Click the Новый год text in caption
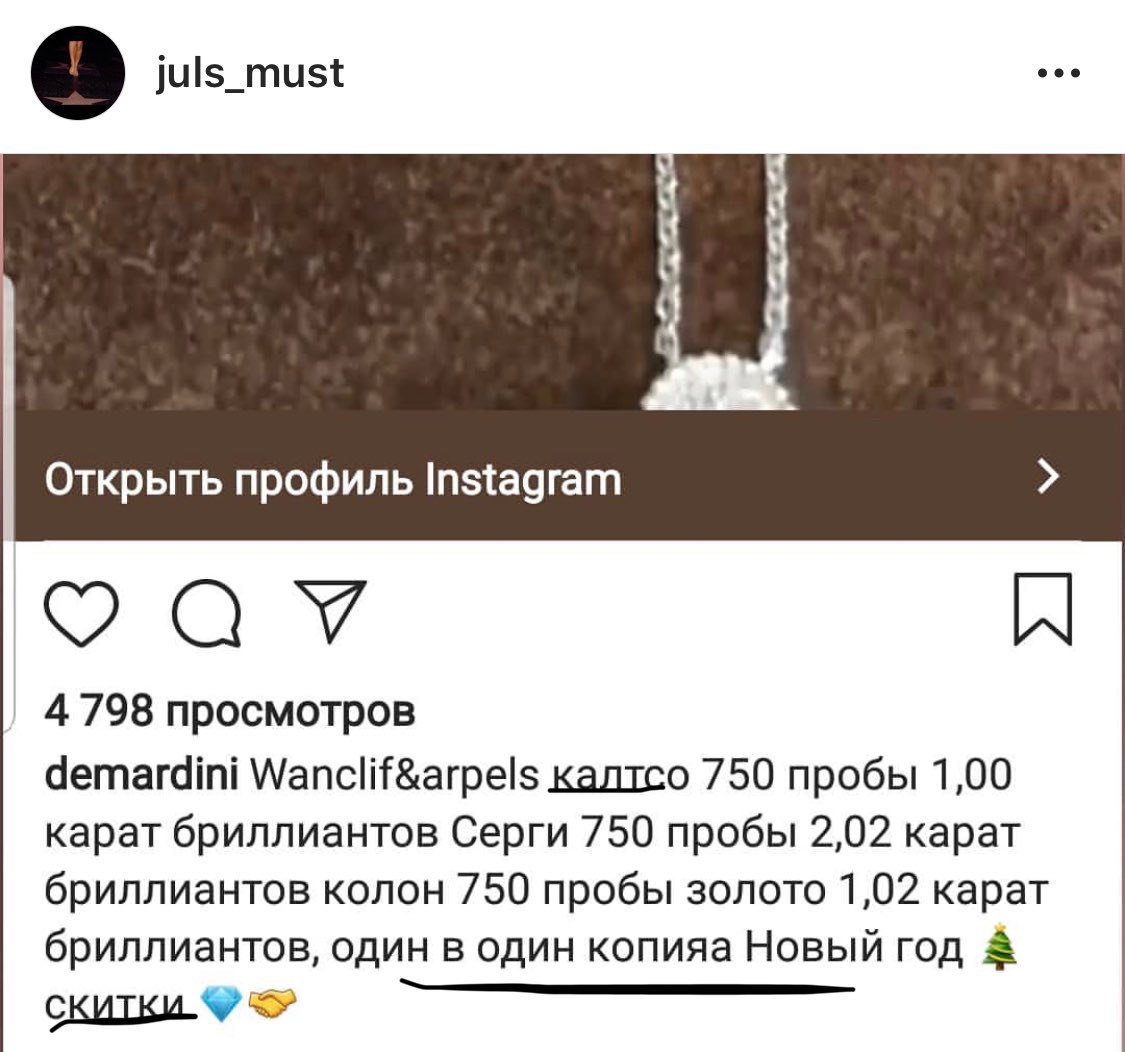Screen dimensions: 1125x1052 854,948
